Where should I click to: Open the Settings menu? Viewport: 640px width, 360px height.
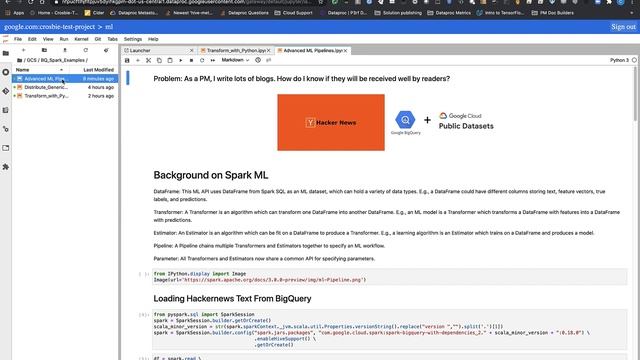tap(133, 39)
